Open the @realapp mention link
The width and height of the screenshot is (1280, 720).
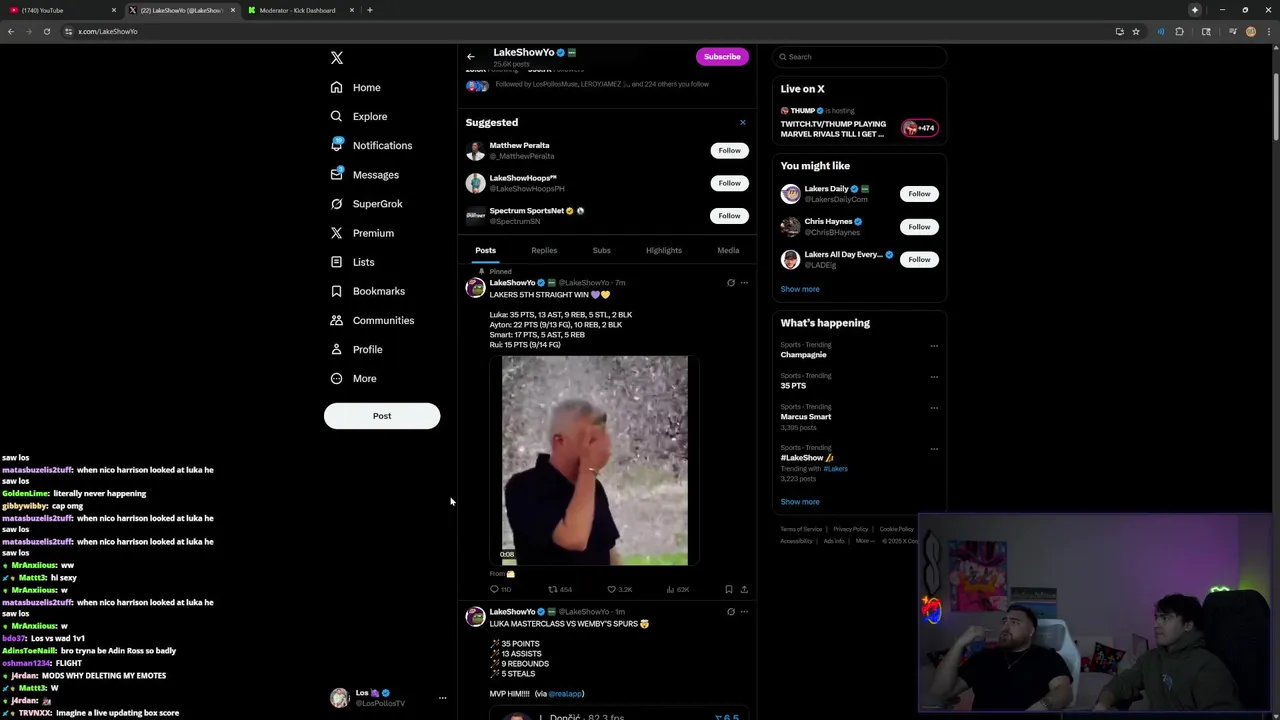pyautogui.click(x=565, y=693)
